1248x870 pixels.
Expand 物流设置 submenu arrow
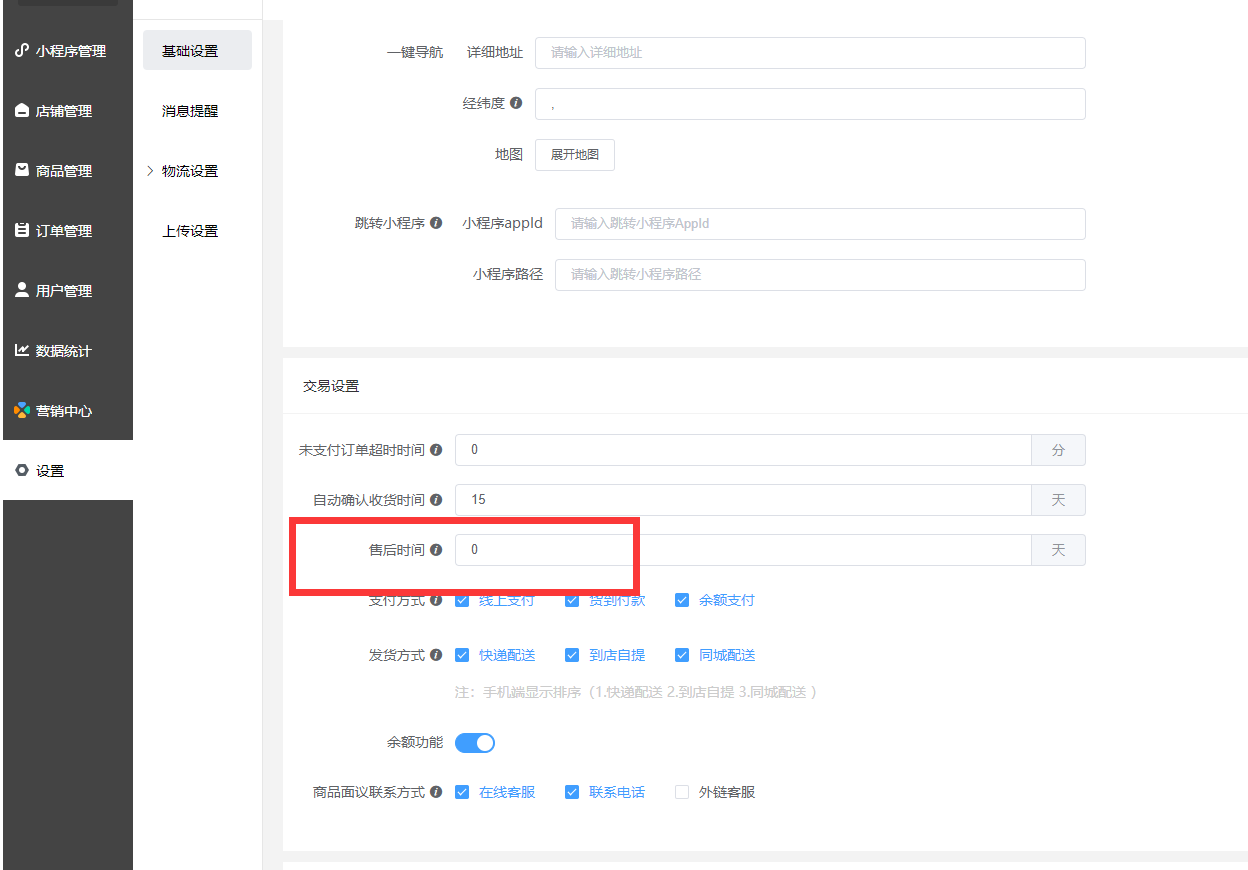click(150, 171)
